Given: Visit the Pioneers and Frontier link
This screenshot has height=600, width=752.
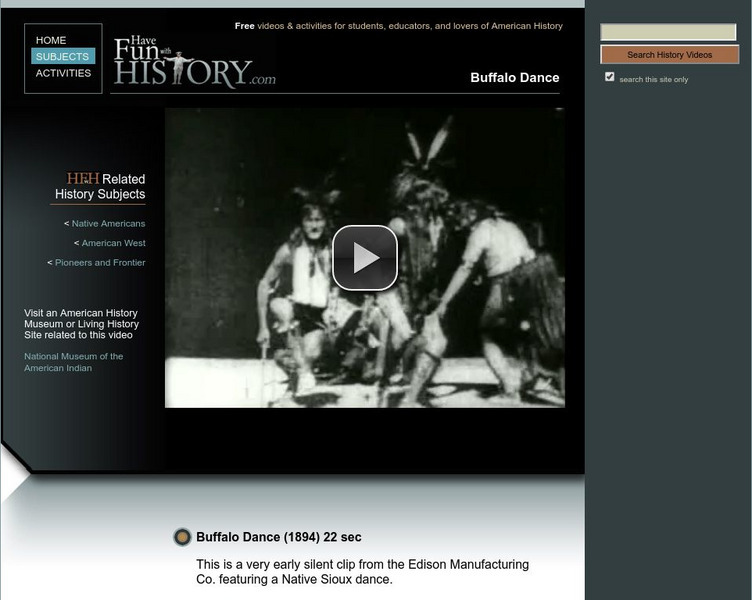Looking at the screenshot, I should (100, 263).
